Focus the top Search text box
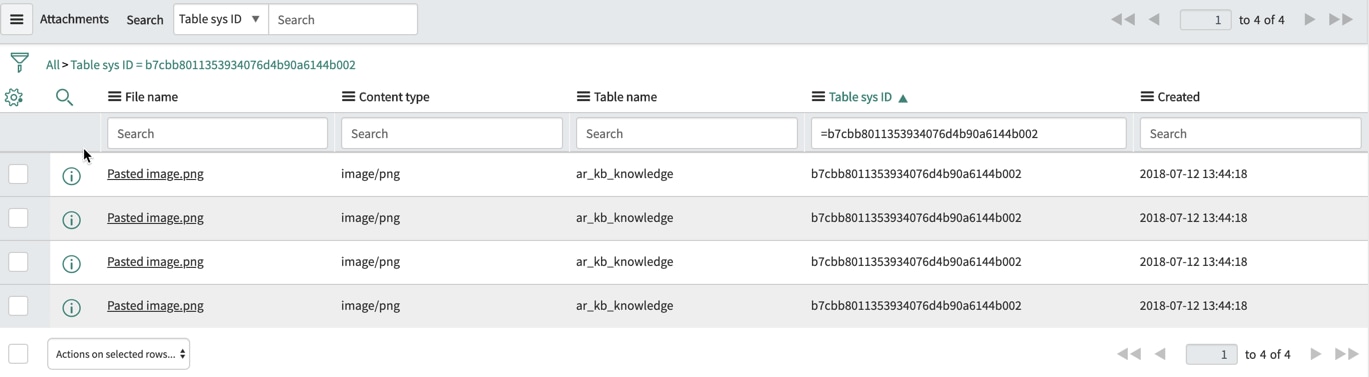The image size is (1369, 377). [343, 19]
